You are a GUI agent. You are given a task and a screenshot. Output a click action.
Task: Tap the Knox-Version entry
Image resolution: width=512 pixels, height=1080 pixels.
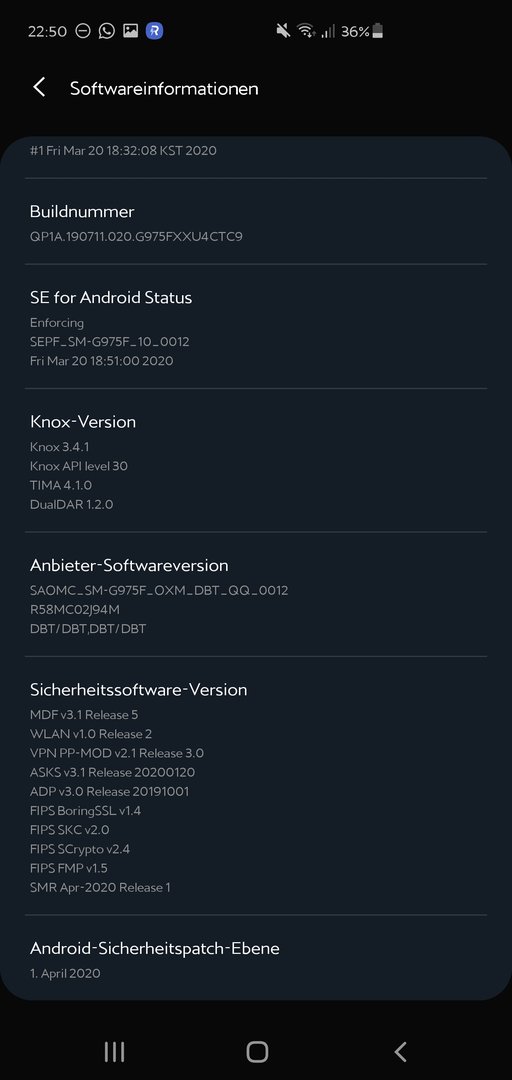point(256,461)
